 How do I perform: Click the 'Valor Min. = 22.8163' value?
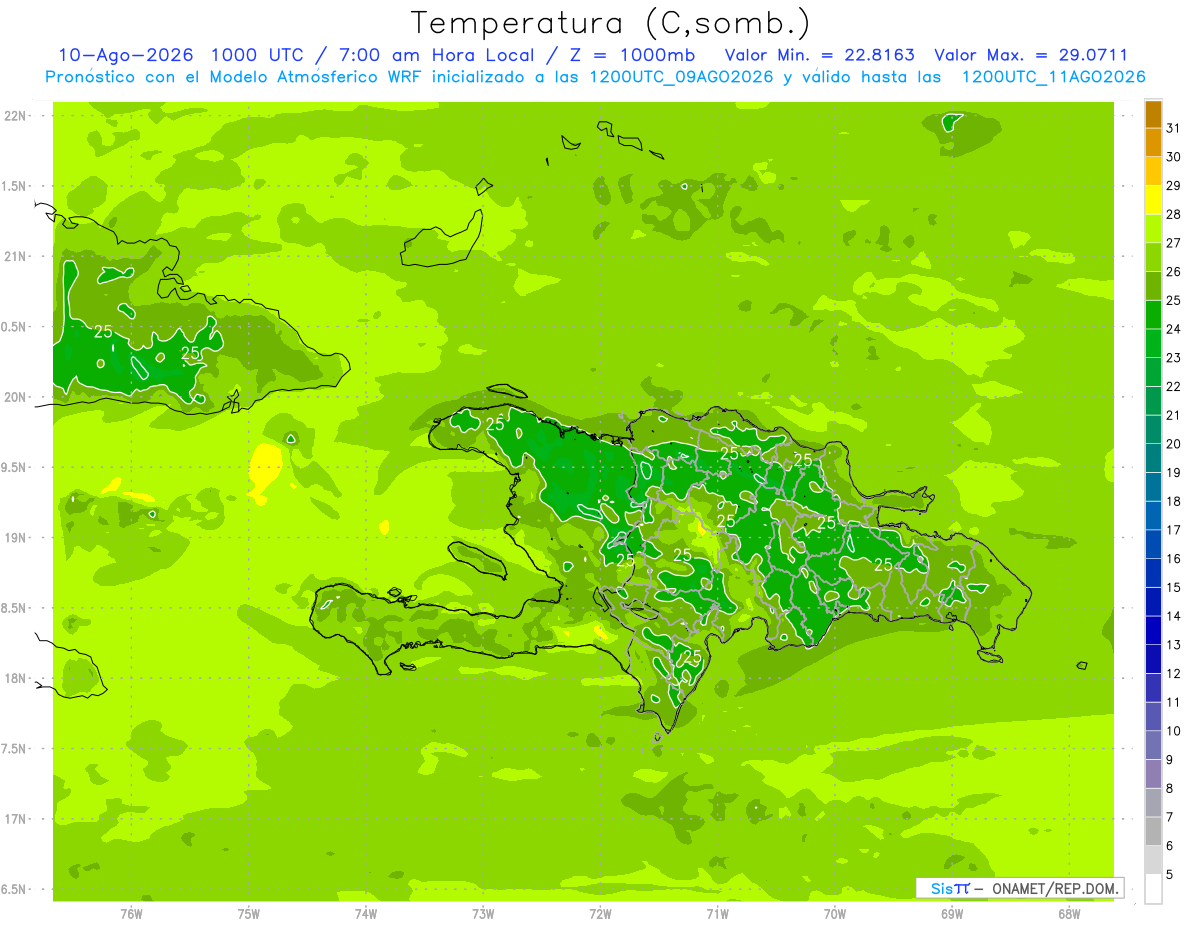pyautogui.click(x=820, y=55)
